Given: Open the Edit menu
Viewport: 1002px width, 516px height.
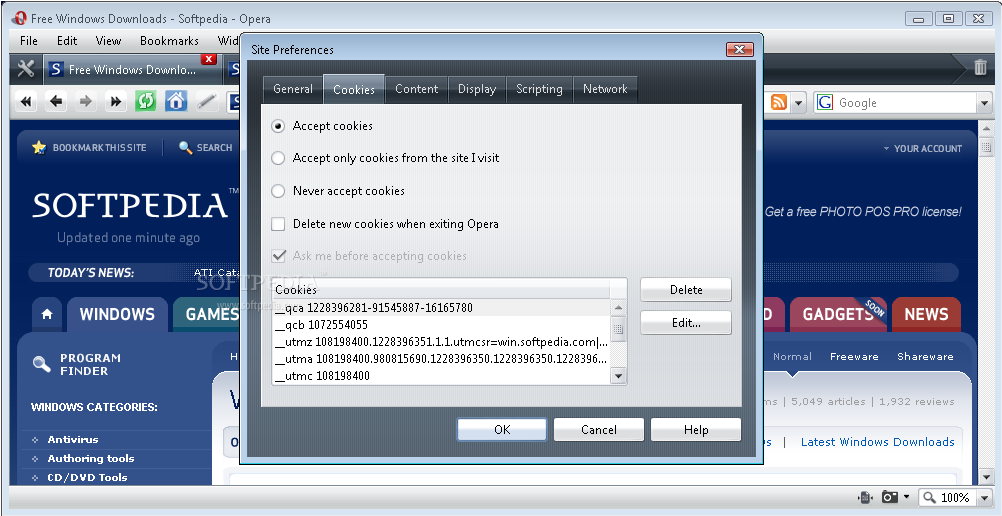Looking at the screenshot, I should (66, 41).
